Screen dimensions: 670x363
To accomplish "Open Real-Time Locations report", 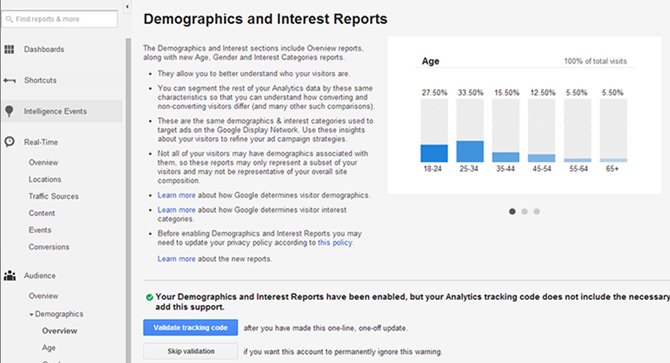I will click(x=45, y=179).
